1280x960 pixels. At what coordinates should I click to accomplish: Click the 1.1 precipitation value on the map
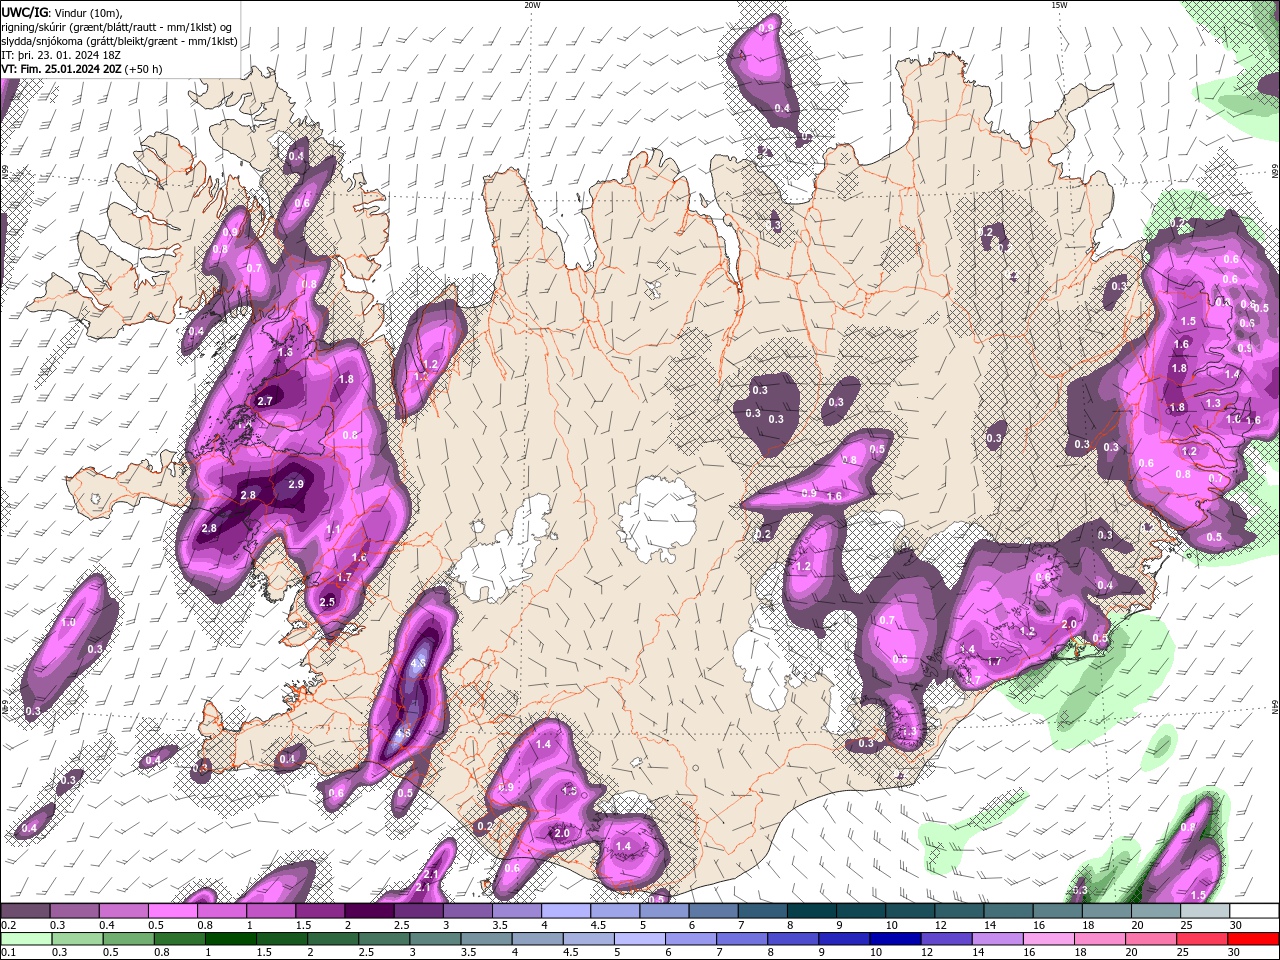(334, 529)
